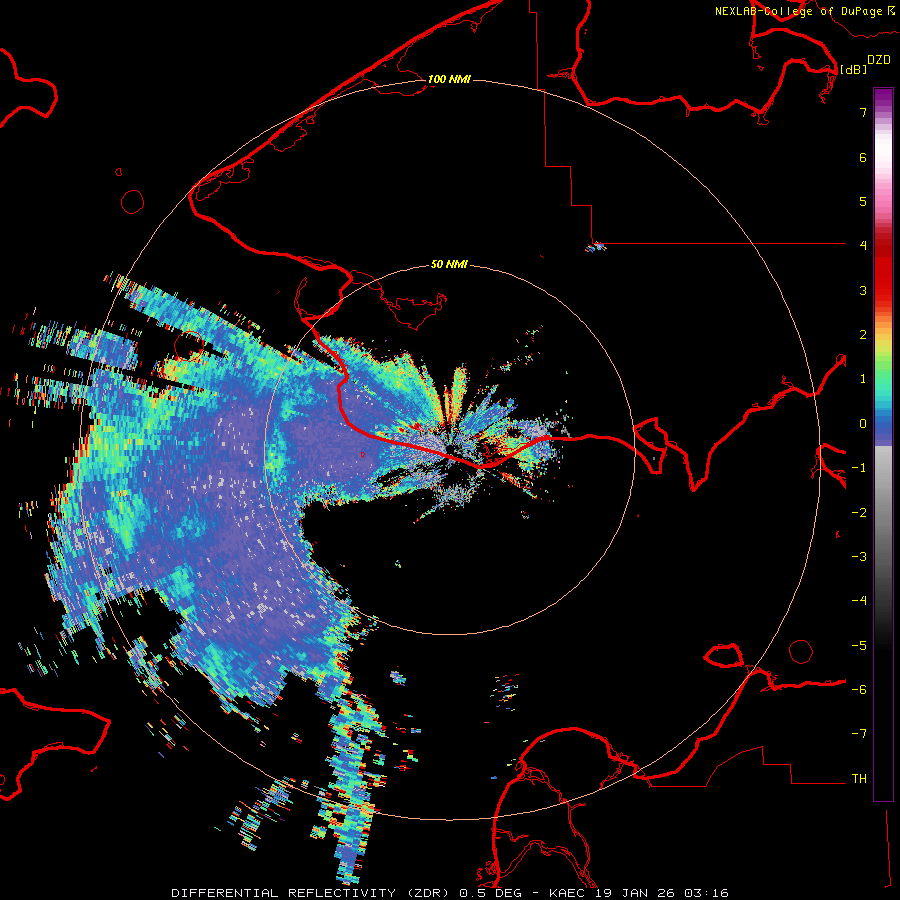Screen dimensions: 900x900
Task: Click the 1 value on color scale
Action: pos(863,379)
